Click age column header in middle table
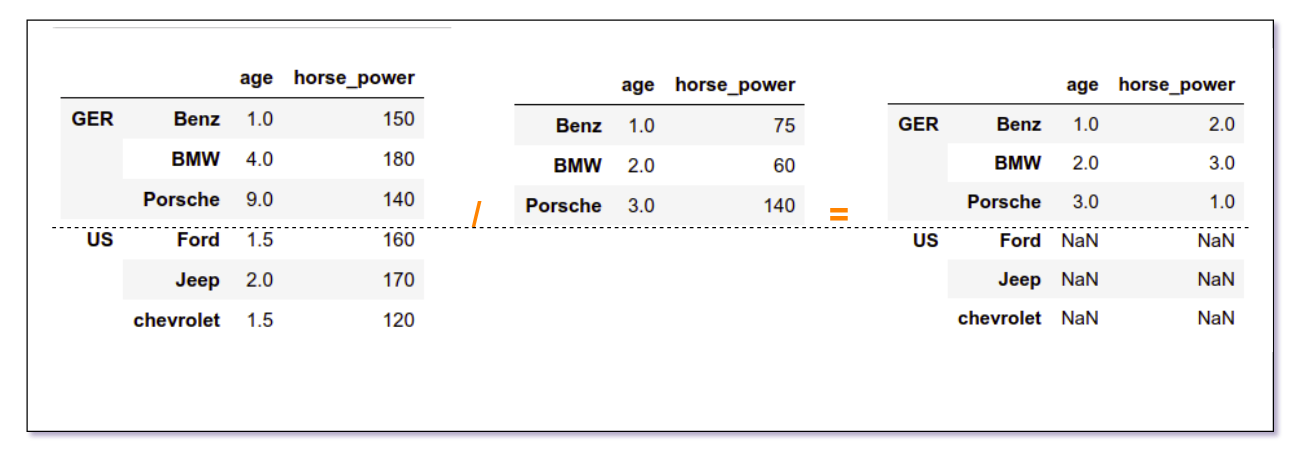Screen dimensions: 1299x458 tap(637, 85)
